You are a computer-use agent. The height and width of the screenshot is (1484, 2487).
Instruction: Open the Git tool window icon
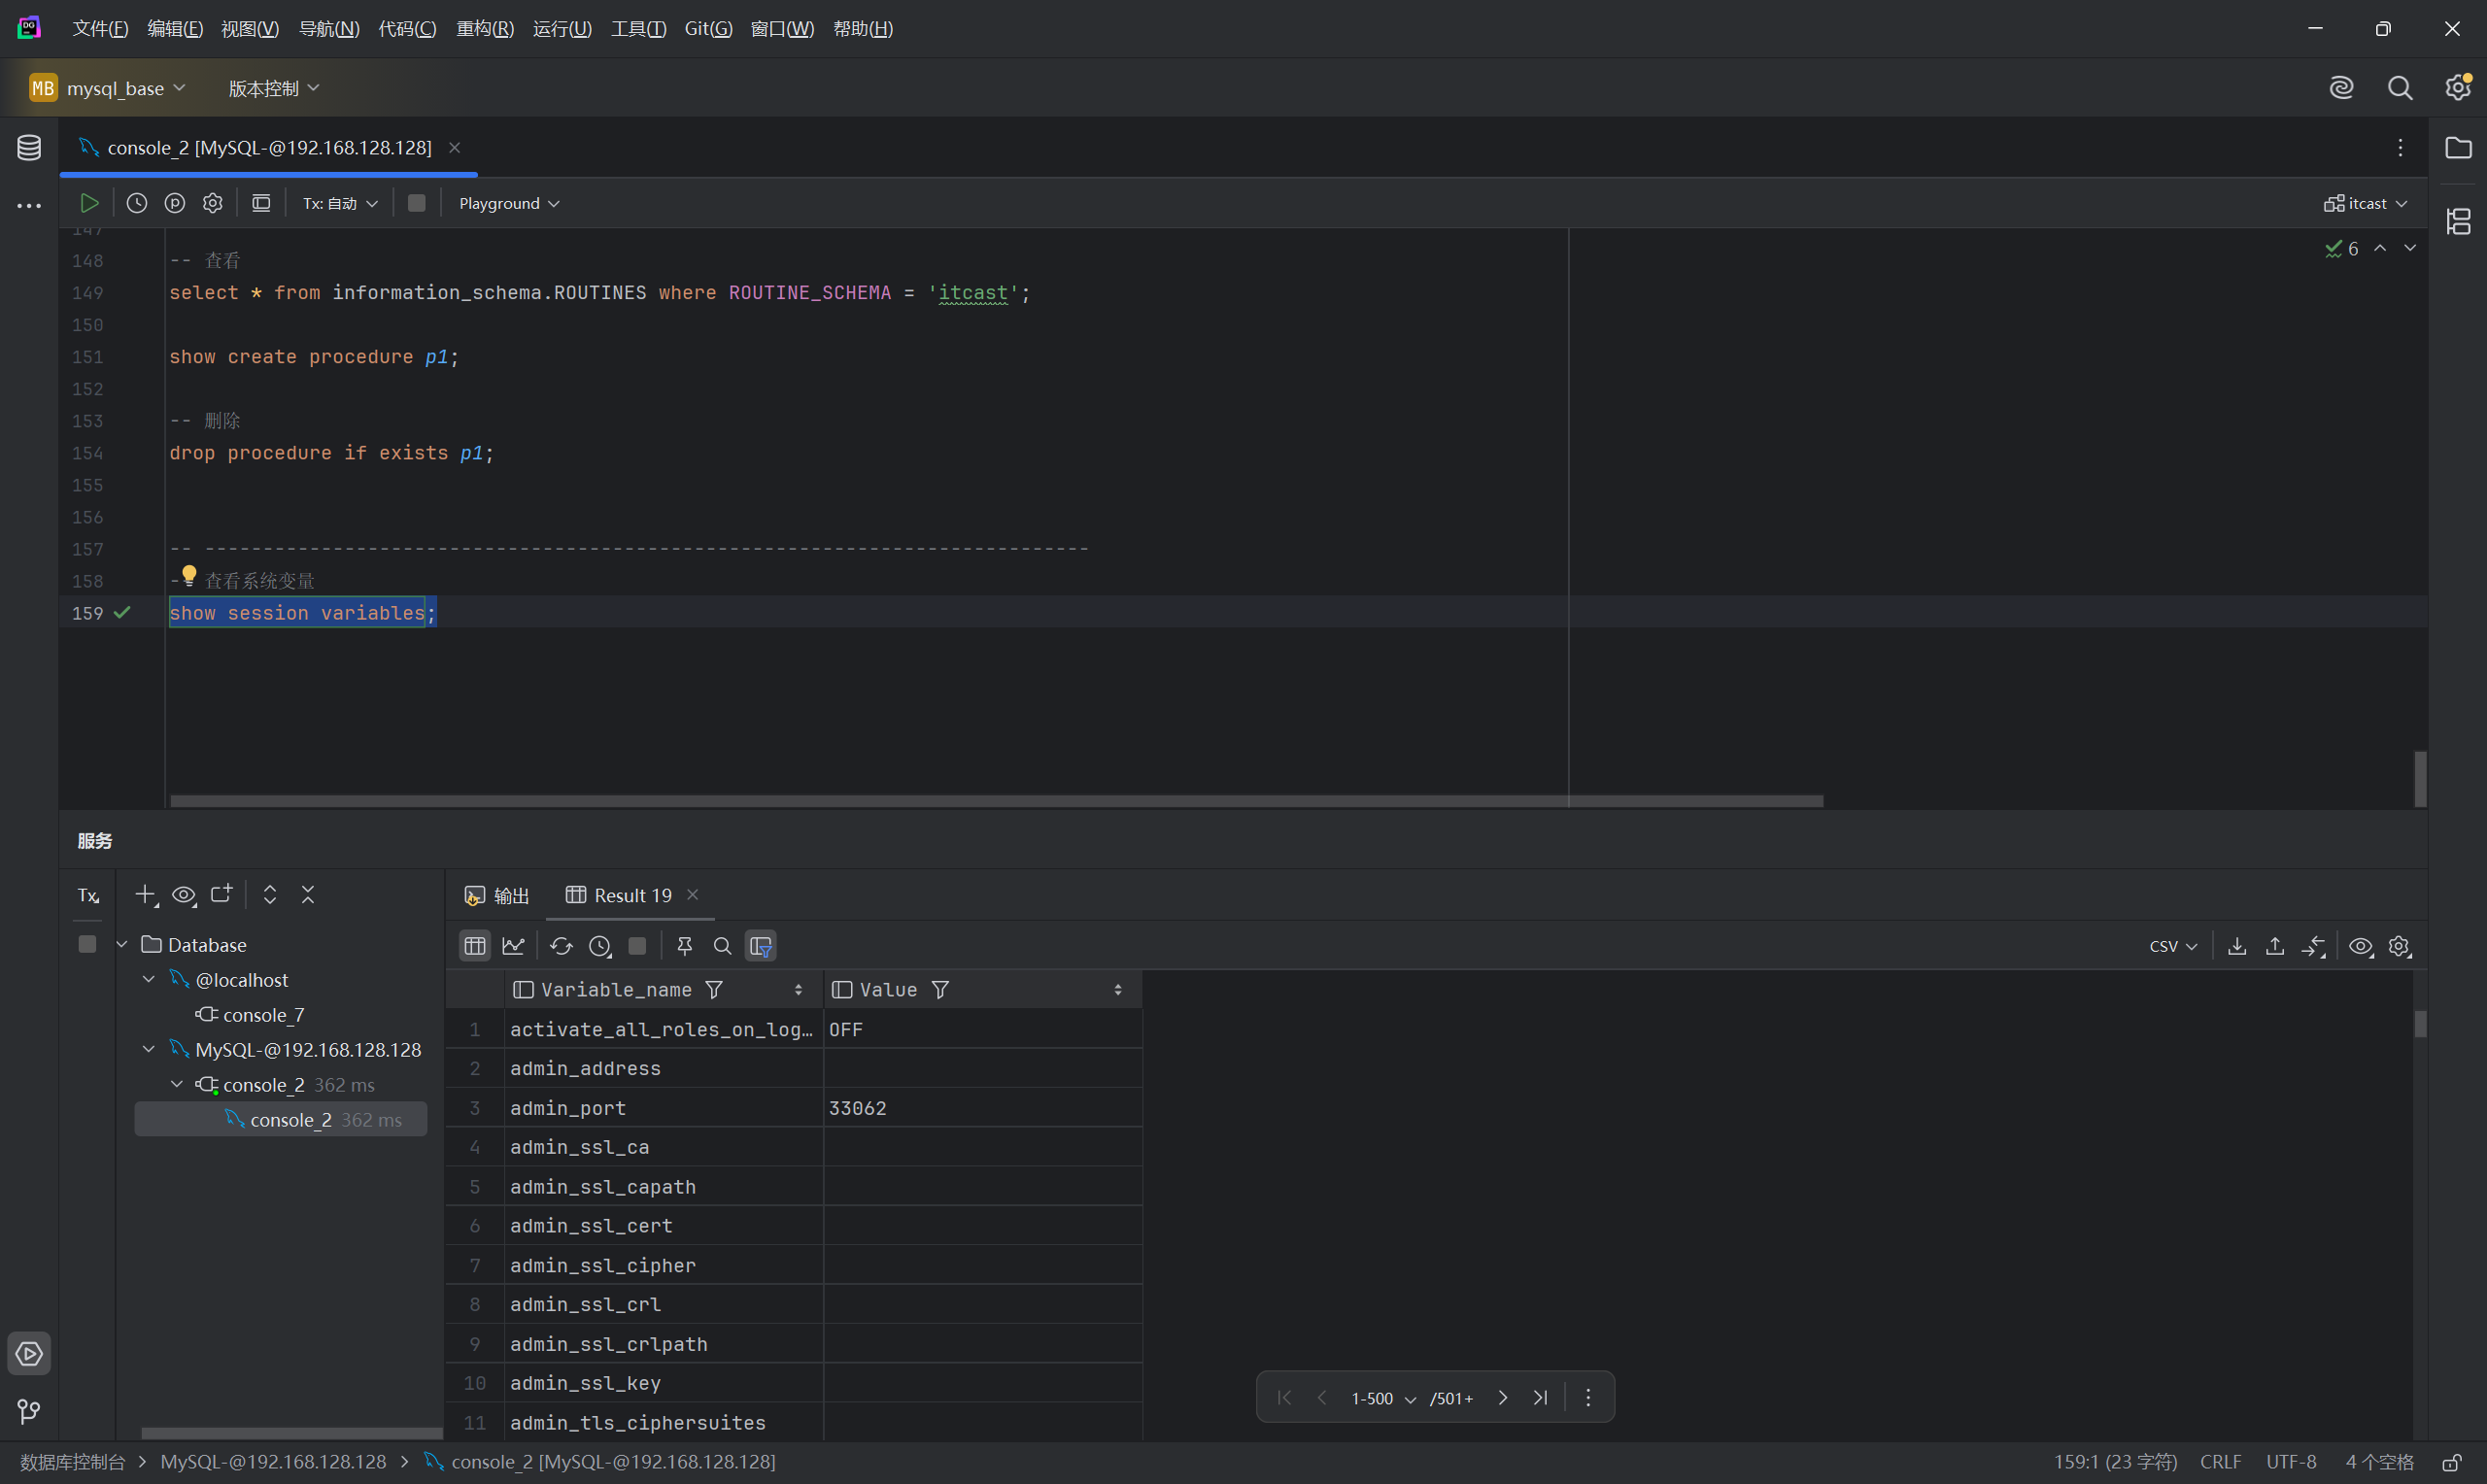(29, 1411)
